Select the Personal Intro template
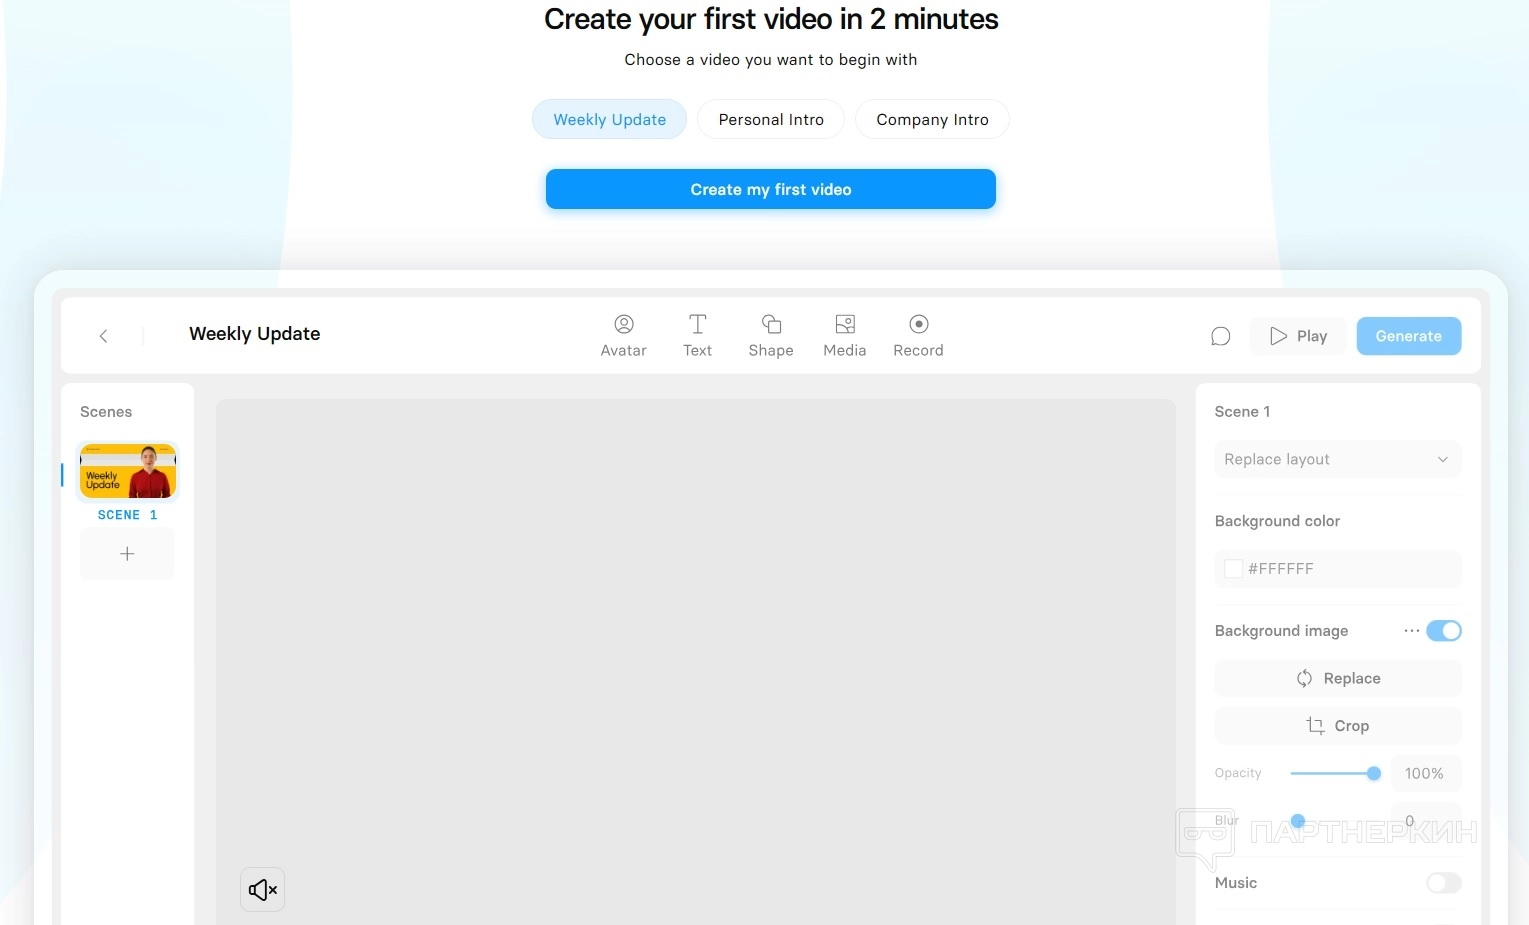This screenshot has height=925, width=1529. click(771, 119)
